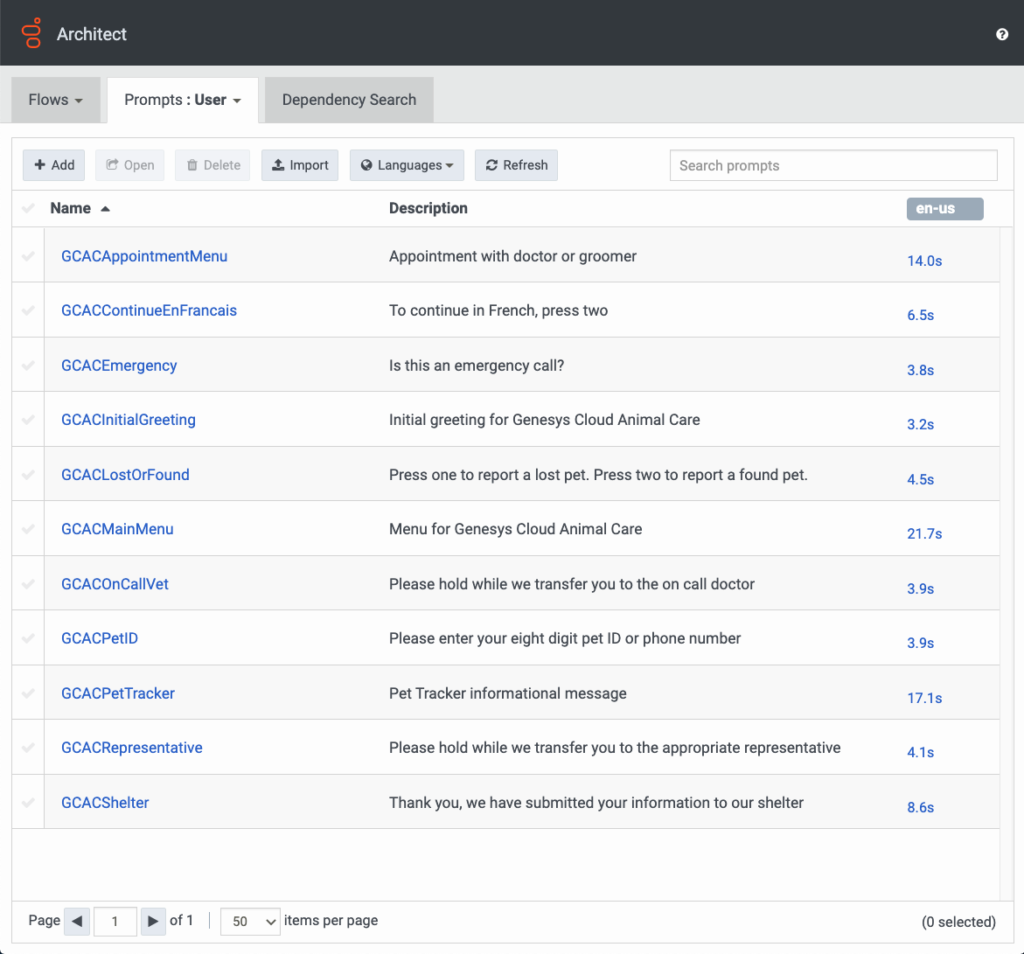Click the 3.2s audio duration

click(920, 424)
